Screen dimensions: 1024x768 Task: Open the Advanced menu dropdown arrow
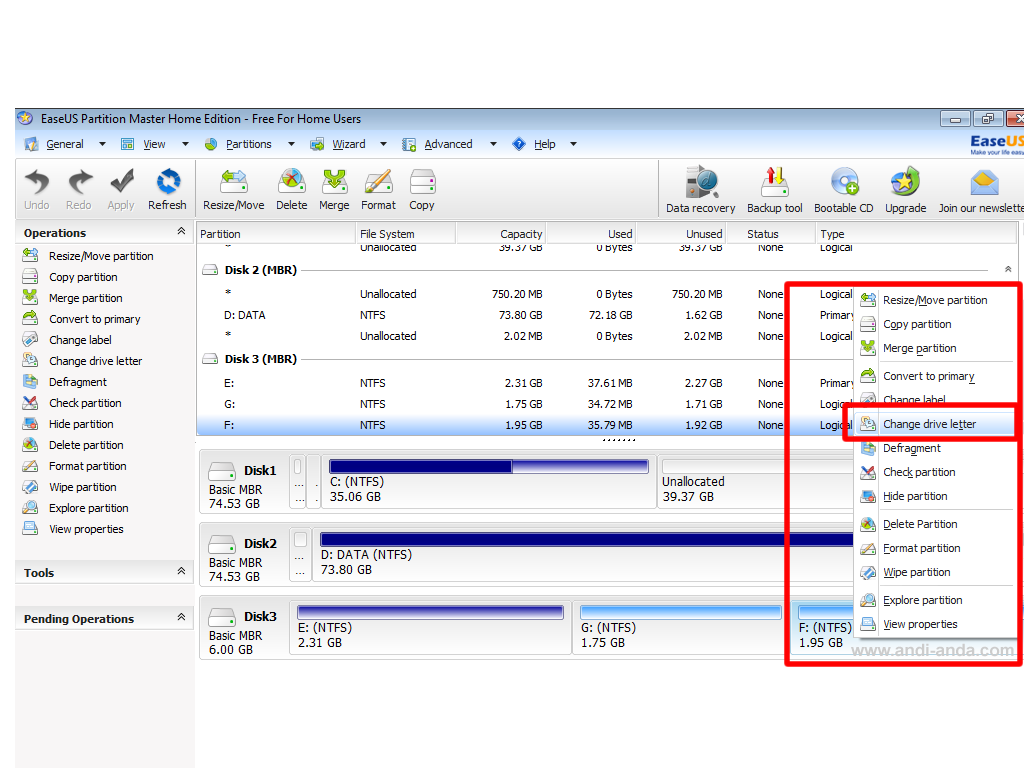(x=493, y=144)
